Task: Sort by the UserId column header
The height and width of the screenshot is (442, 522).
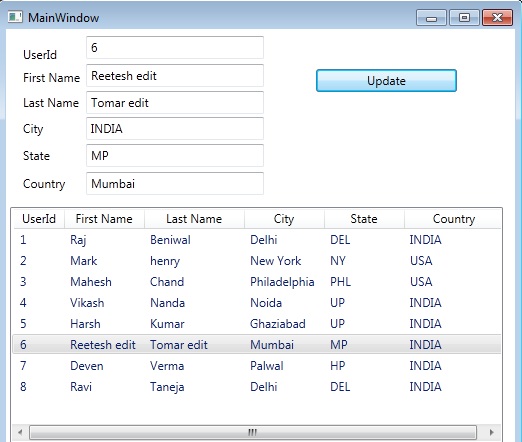Action: point(39,219)
